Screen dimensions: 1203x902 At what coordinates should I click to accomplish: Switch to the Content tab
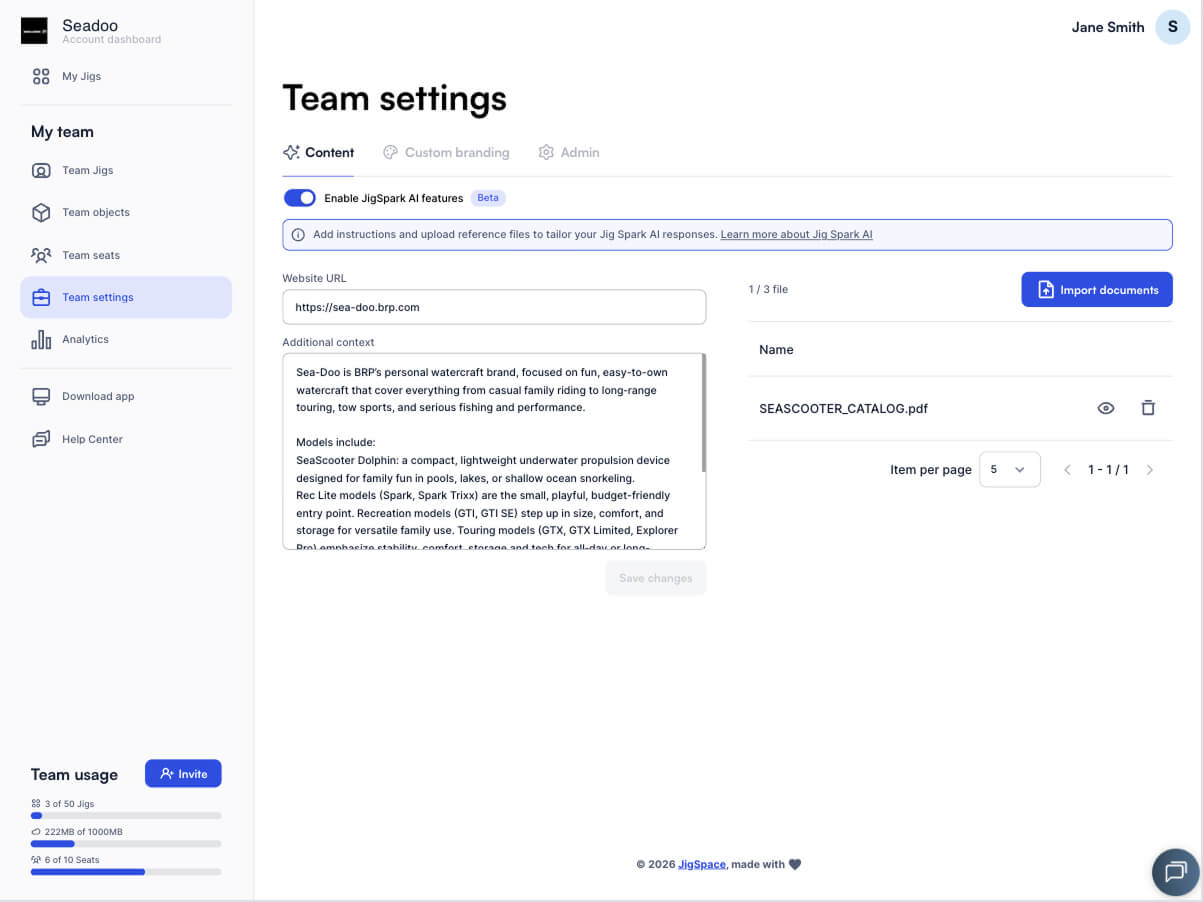coord(318,153)
